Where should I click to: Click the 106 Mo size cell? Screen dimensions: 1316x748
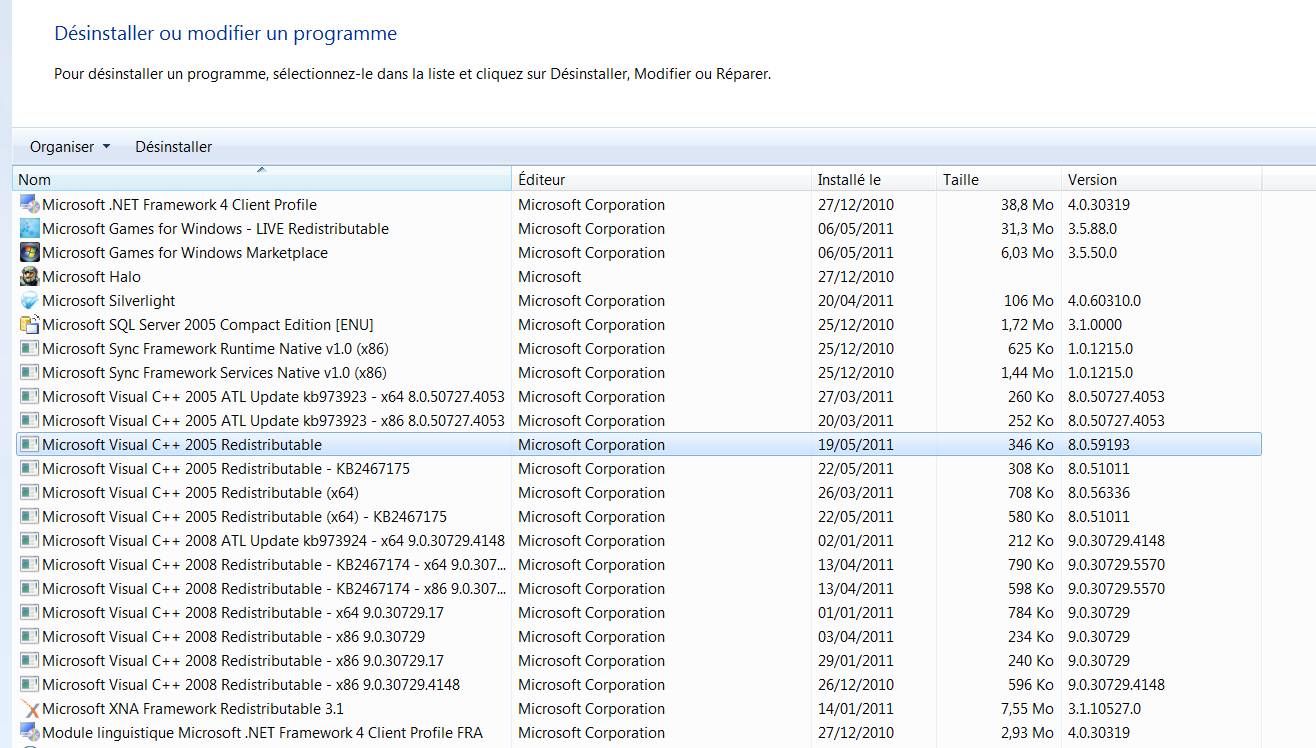1028,300
